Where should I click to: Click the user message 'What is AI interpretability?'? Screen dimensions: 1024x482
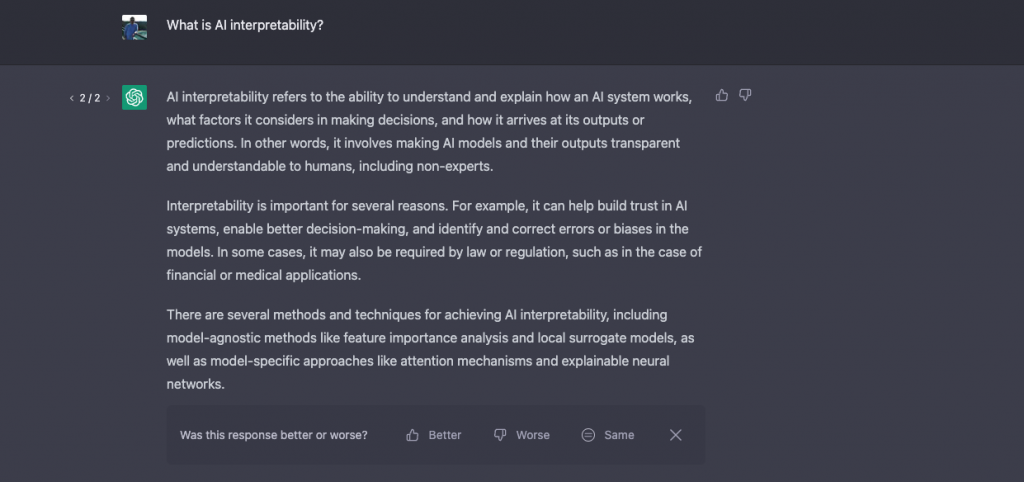(x=245, y=25)
